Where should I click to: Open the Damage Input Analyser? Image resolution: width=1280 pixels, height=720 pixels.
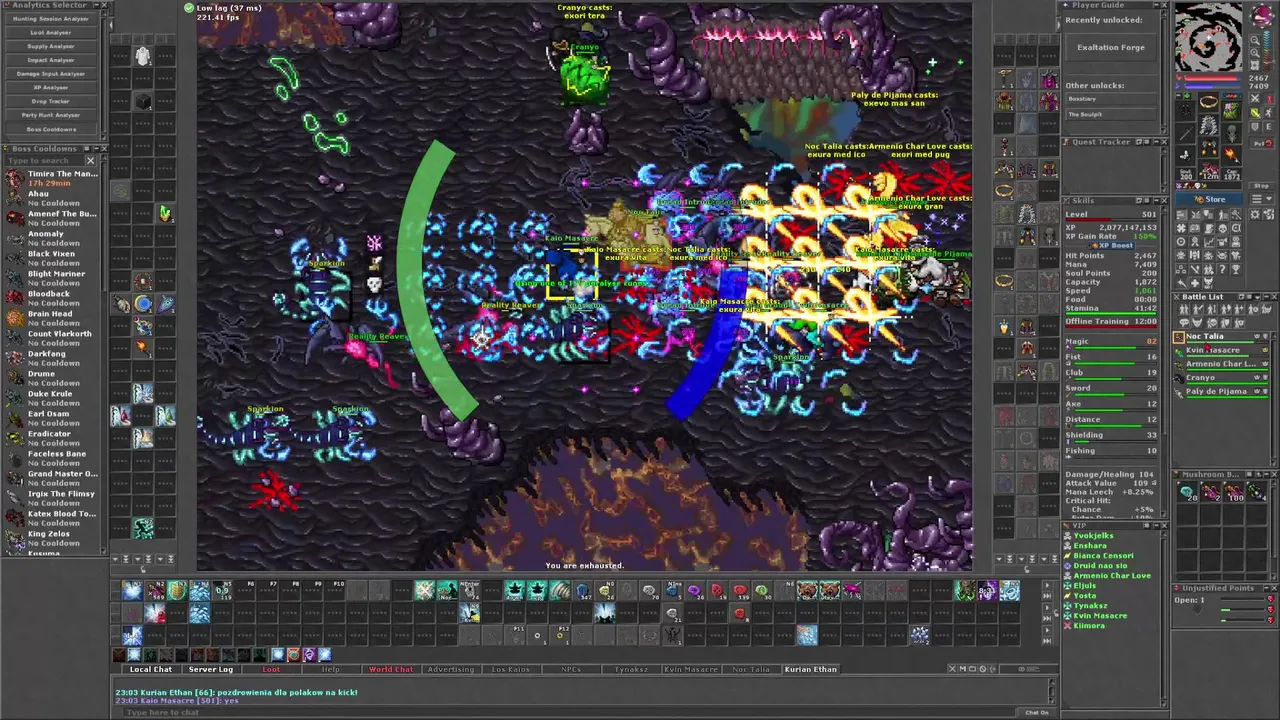pos(51,74)
